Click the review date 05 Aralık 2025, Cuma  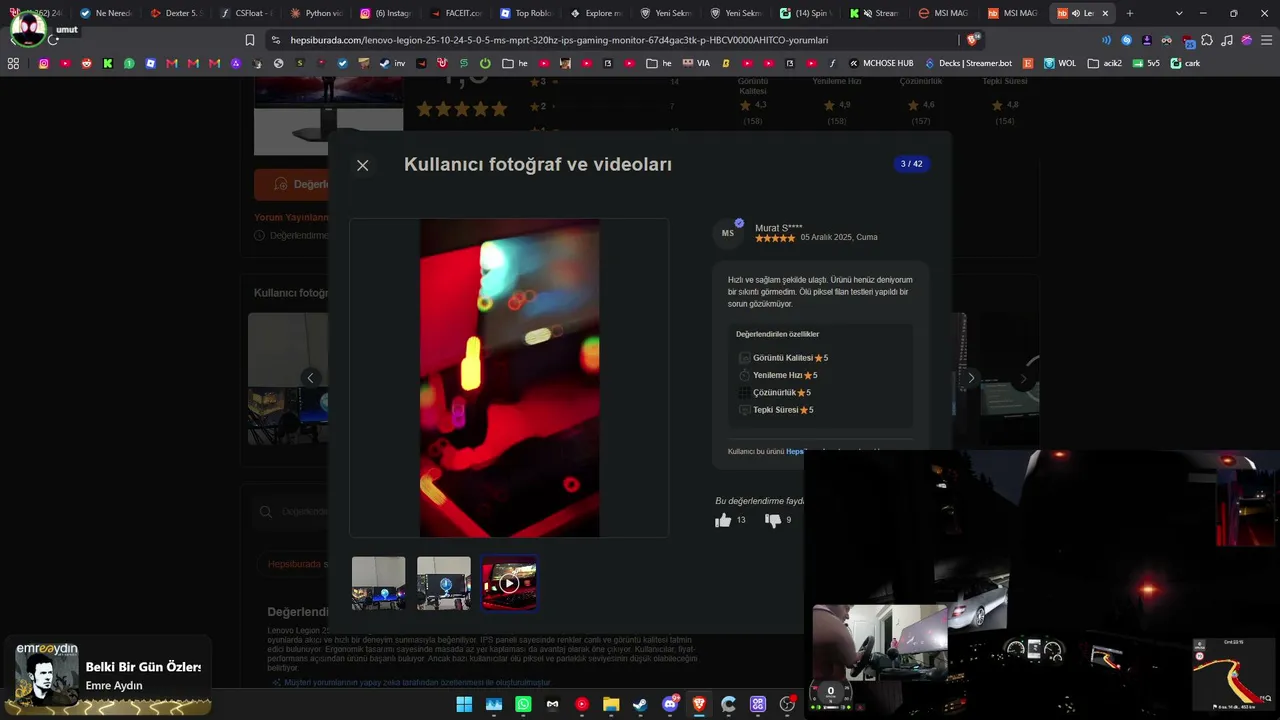[x=839, y=238]
